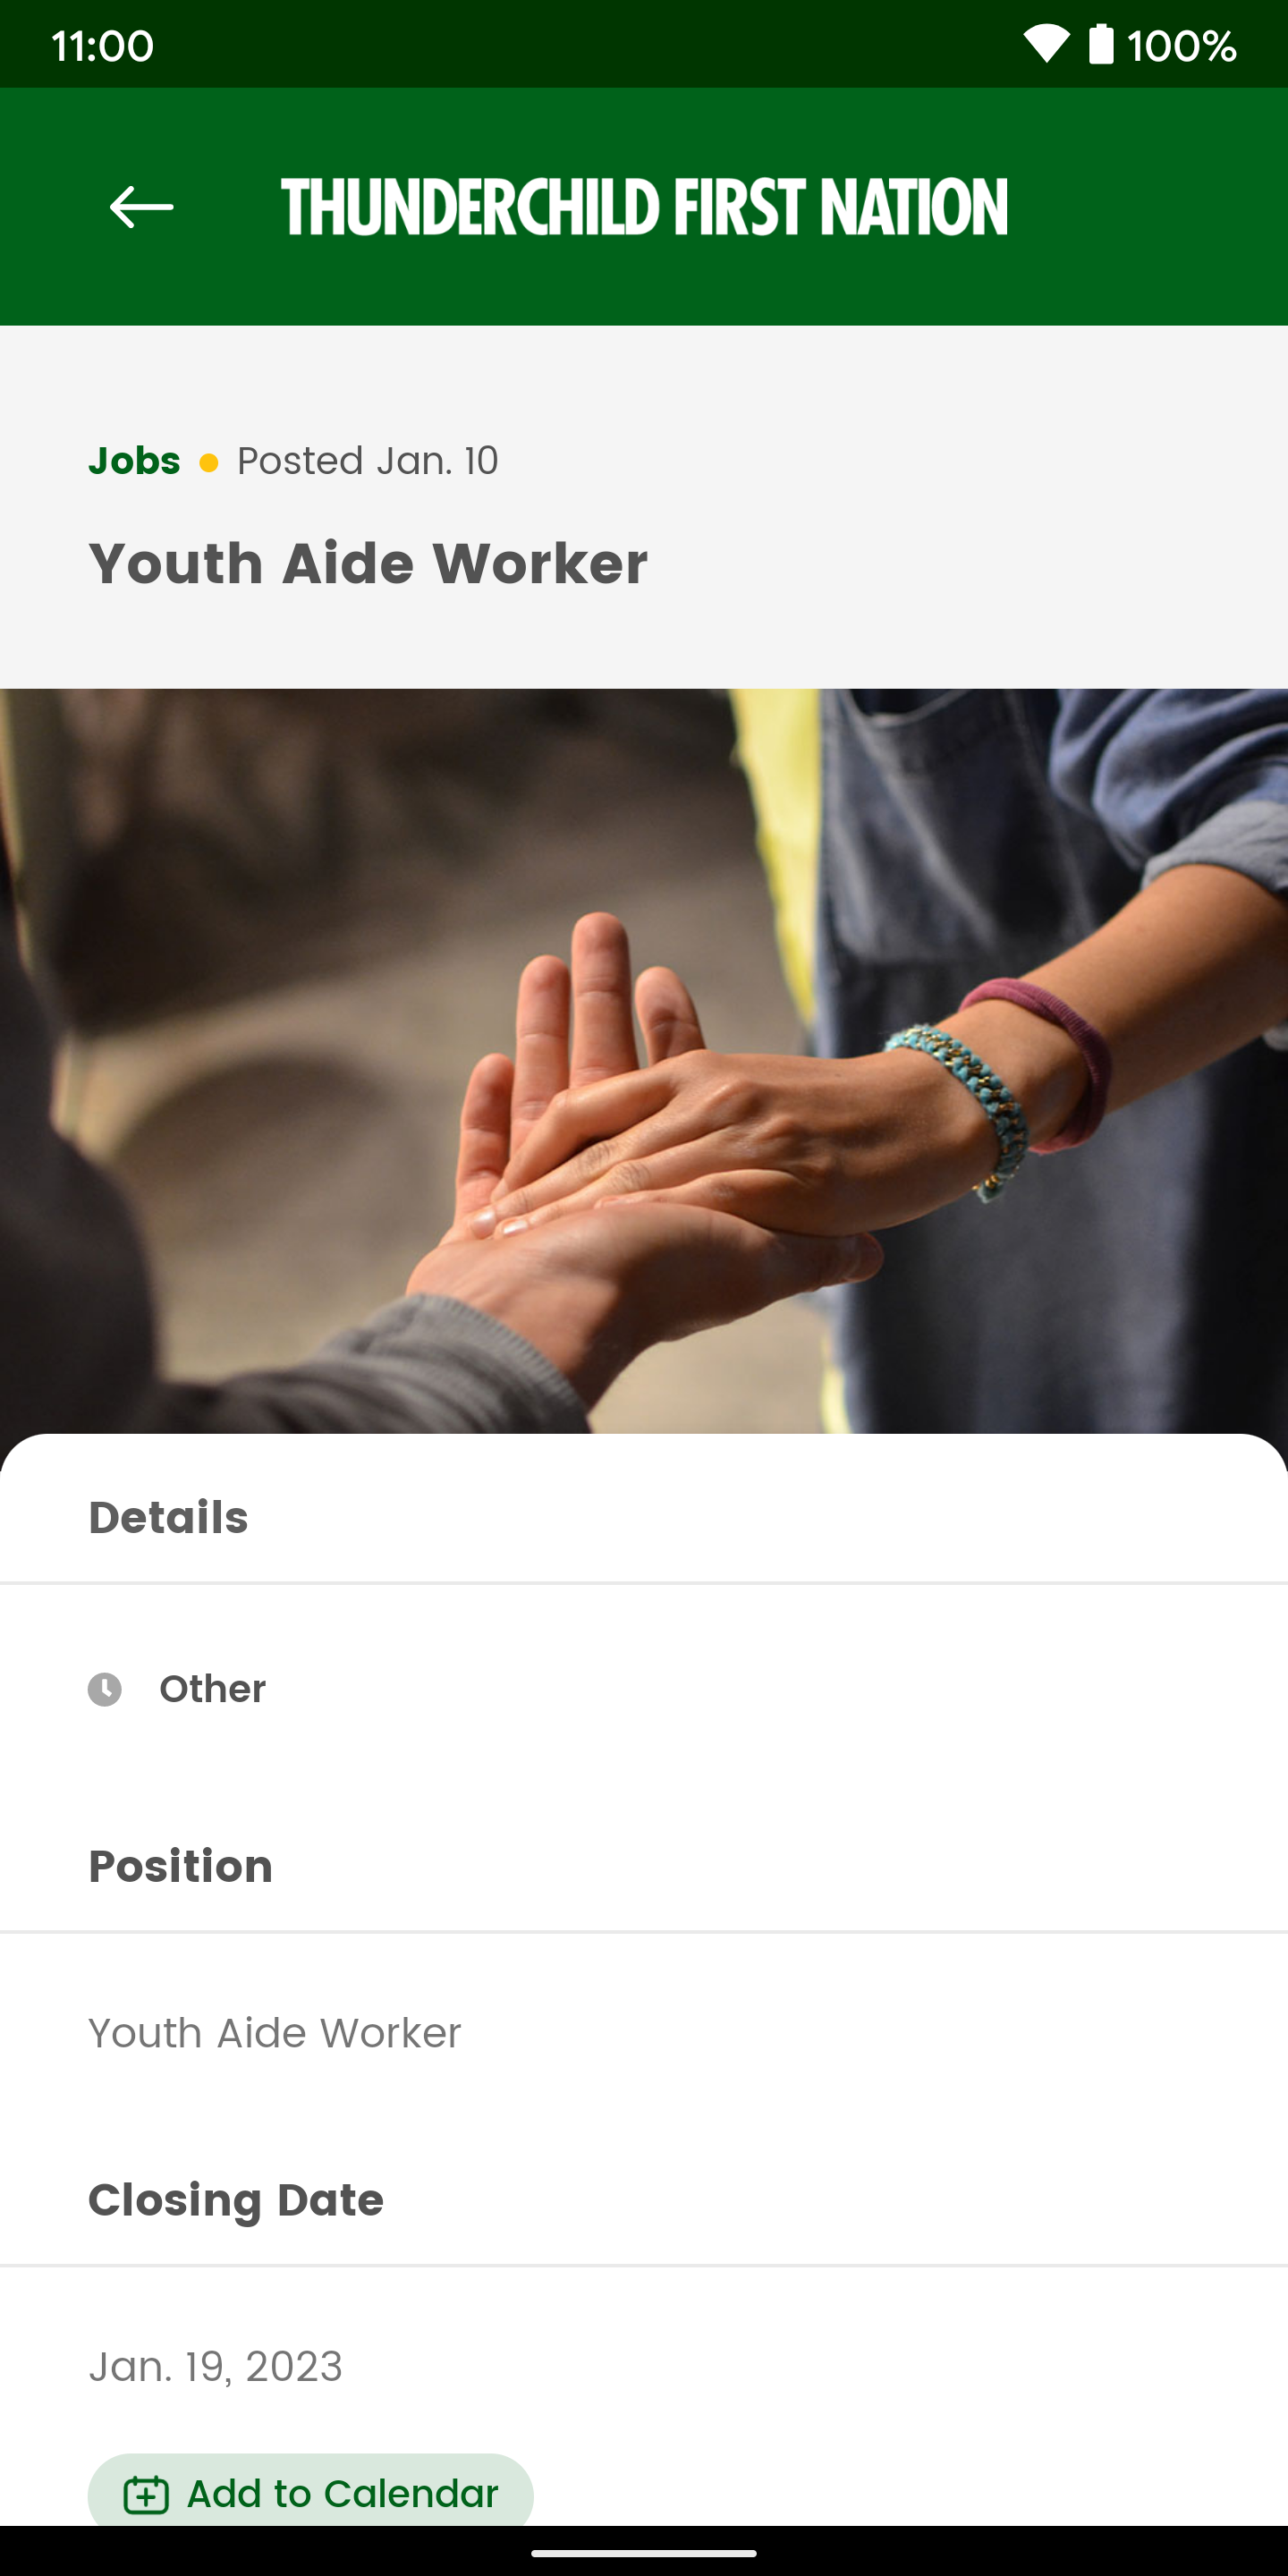Tap the Details section header
This screenshot has height=2576, width=1288.
coord(168,1517)
